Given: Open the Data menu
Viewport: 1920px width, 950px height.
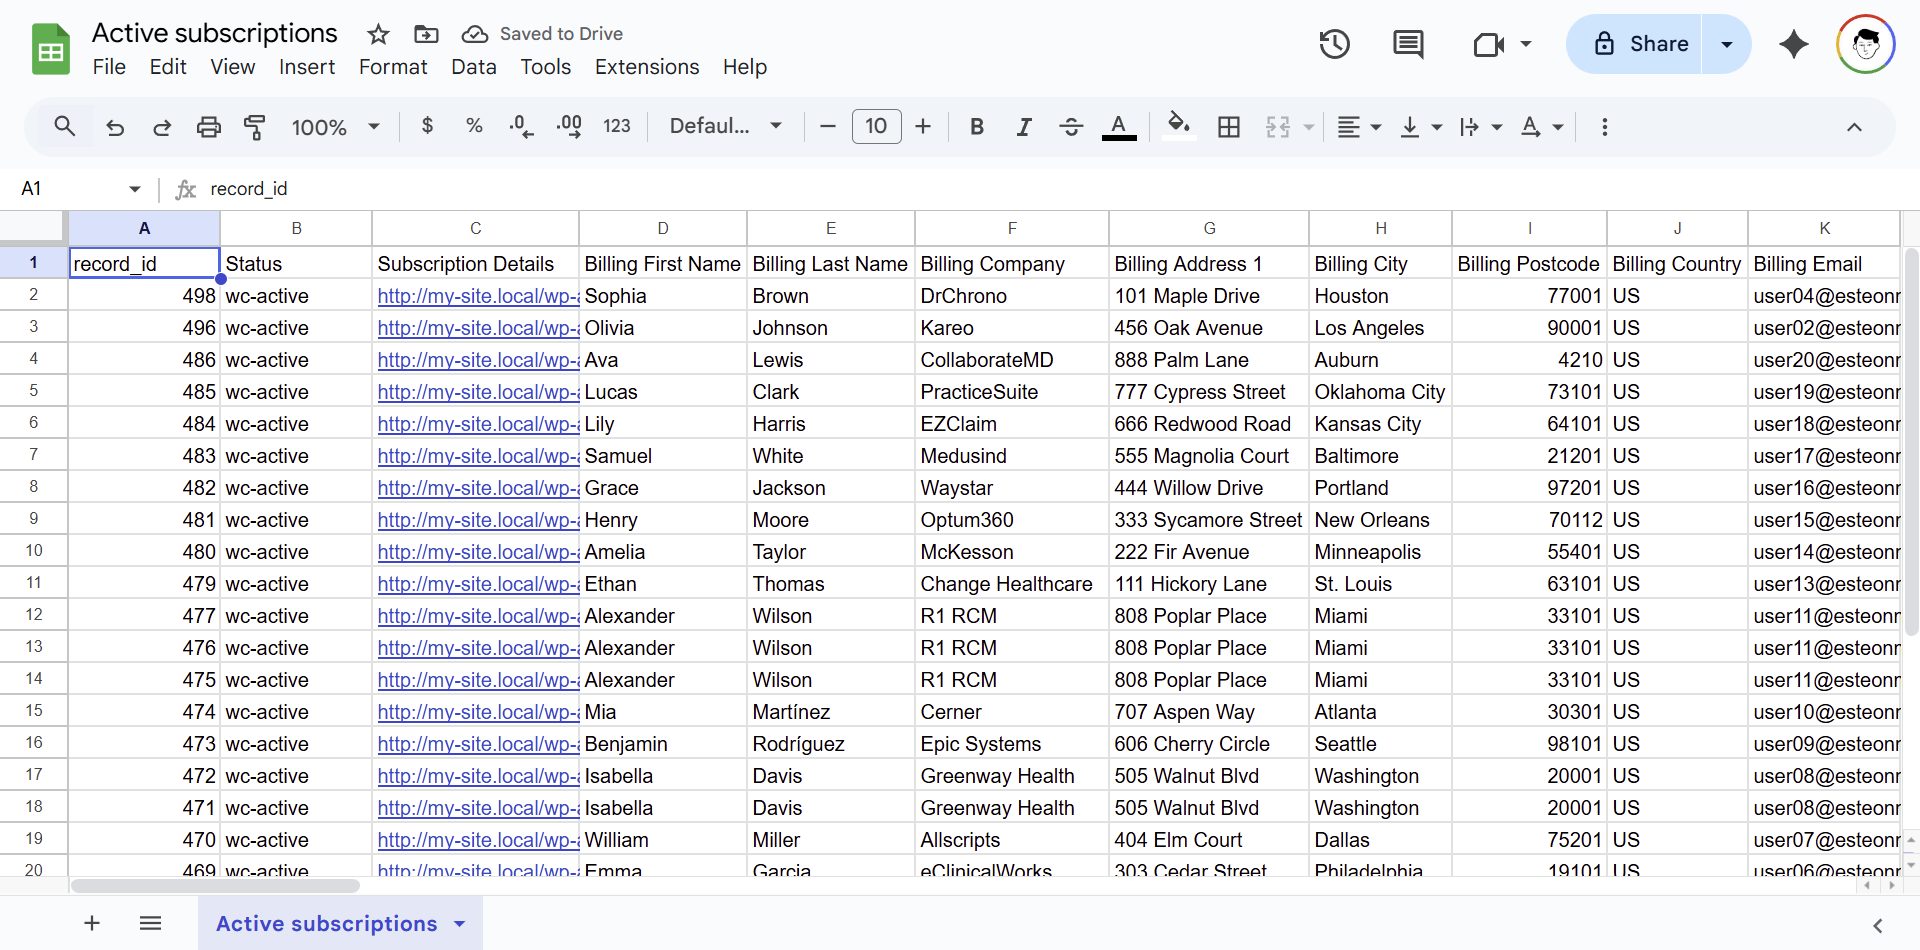Looking at the screenshot, I should 473,67.
